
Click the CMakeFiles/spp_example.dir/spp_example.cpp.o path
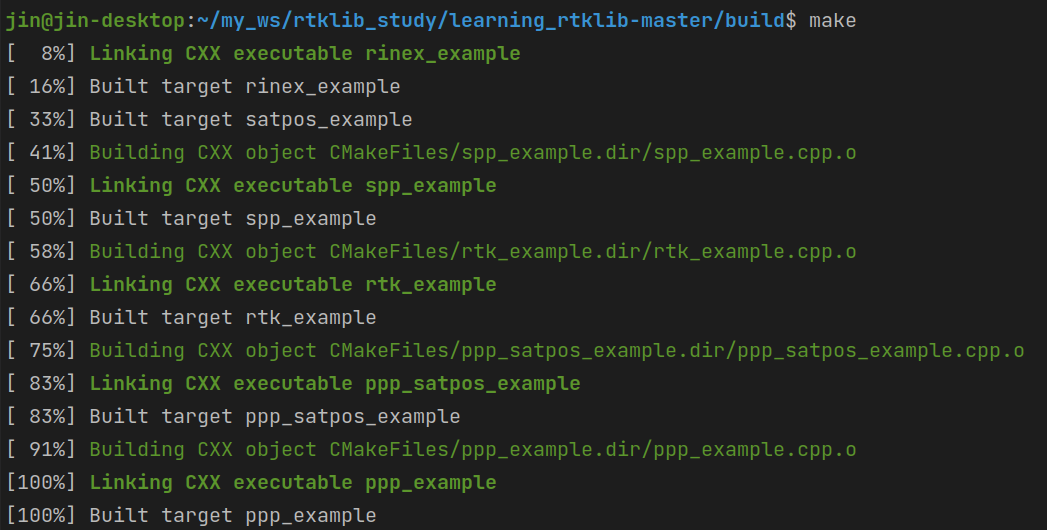[593, 152]
